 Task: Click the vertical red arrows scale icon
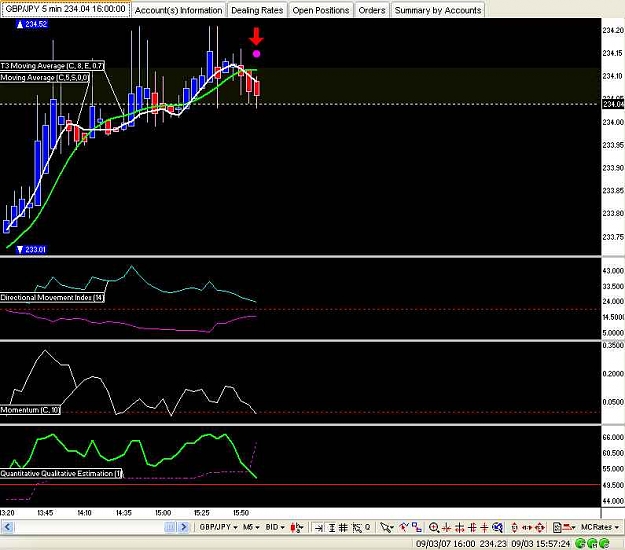point(514,528)
